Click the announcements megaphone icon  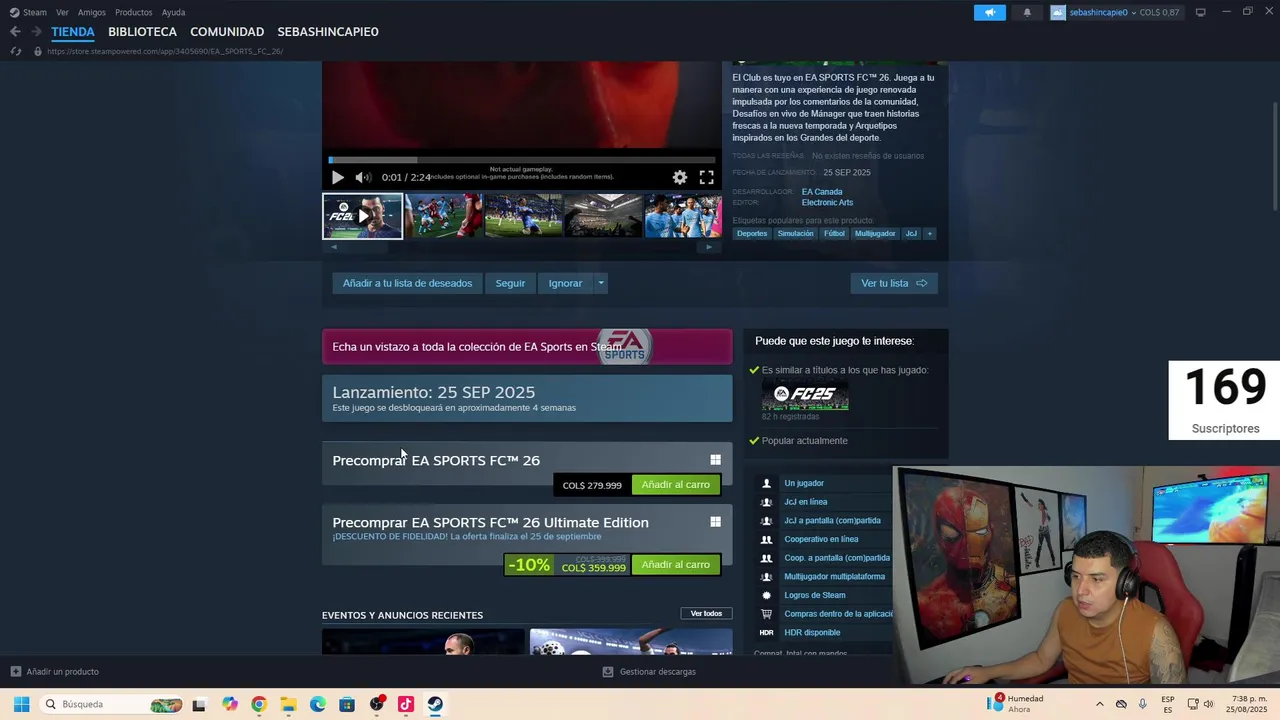tap(990, 12)
